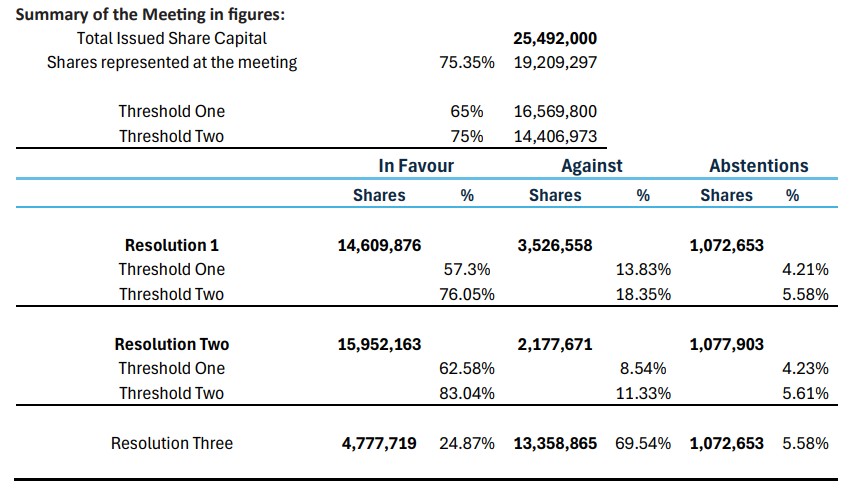Select the Resolution 1 row label

click(172, 245)
